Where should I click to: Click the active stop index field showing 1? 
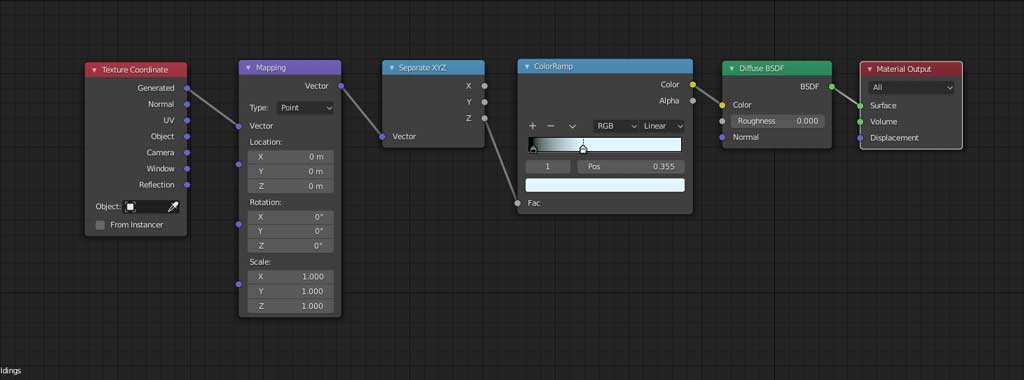click(548, 166)
